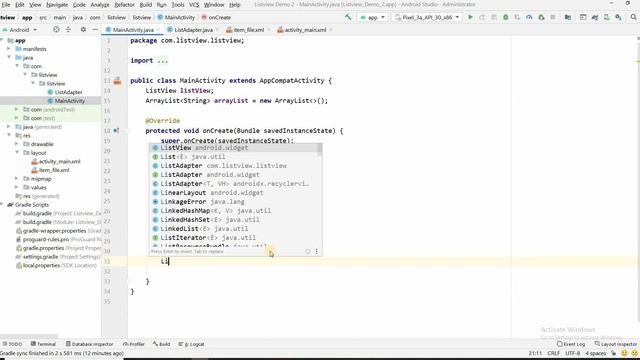Open the Layout Inspector

pos(616,344)
